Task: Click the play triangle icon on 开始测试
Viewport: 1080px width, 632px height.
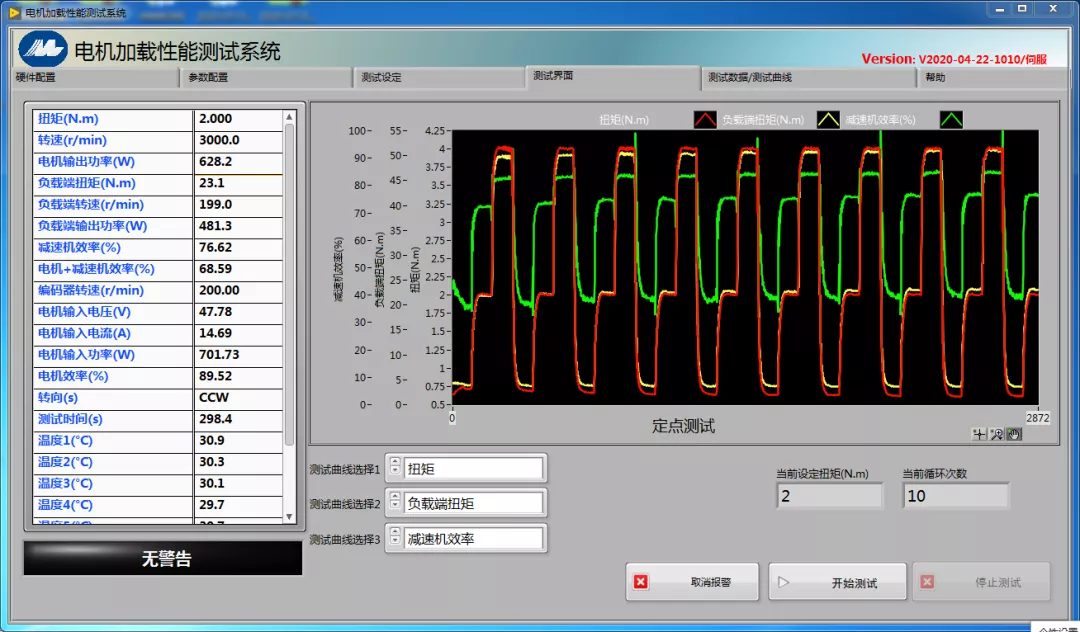Action: coord(784,582)
